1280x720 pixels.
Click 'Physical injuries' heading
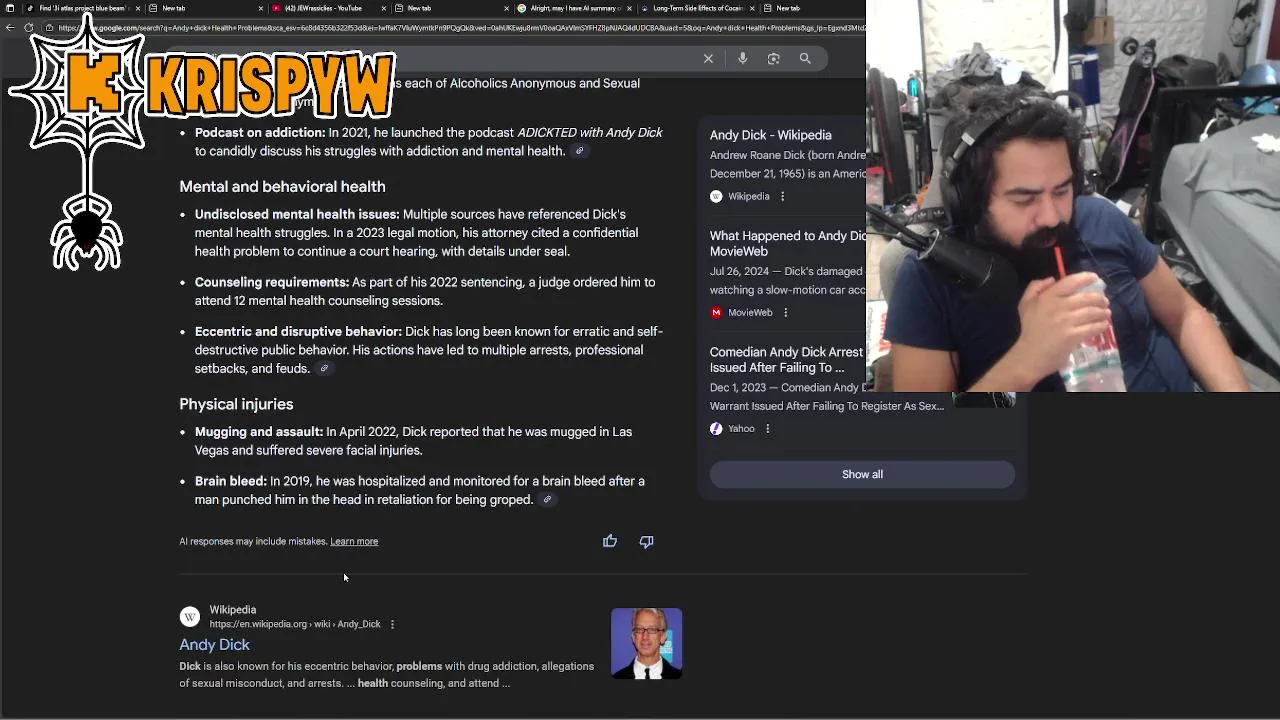point(236,404)
